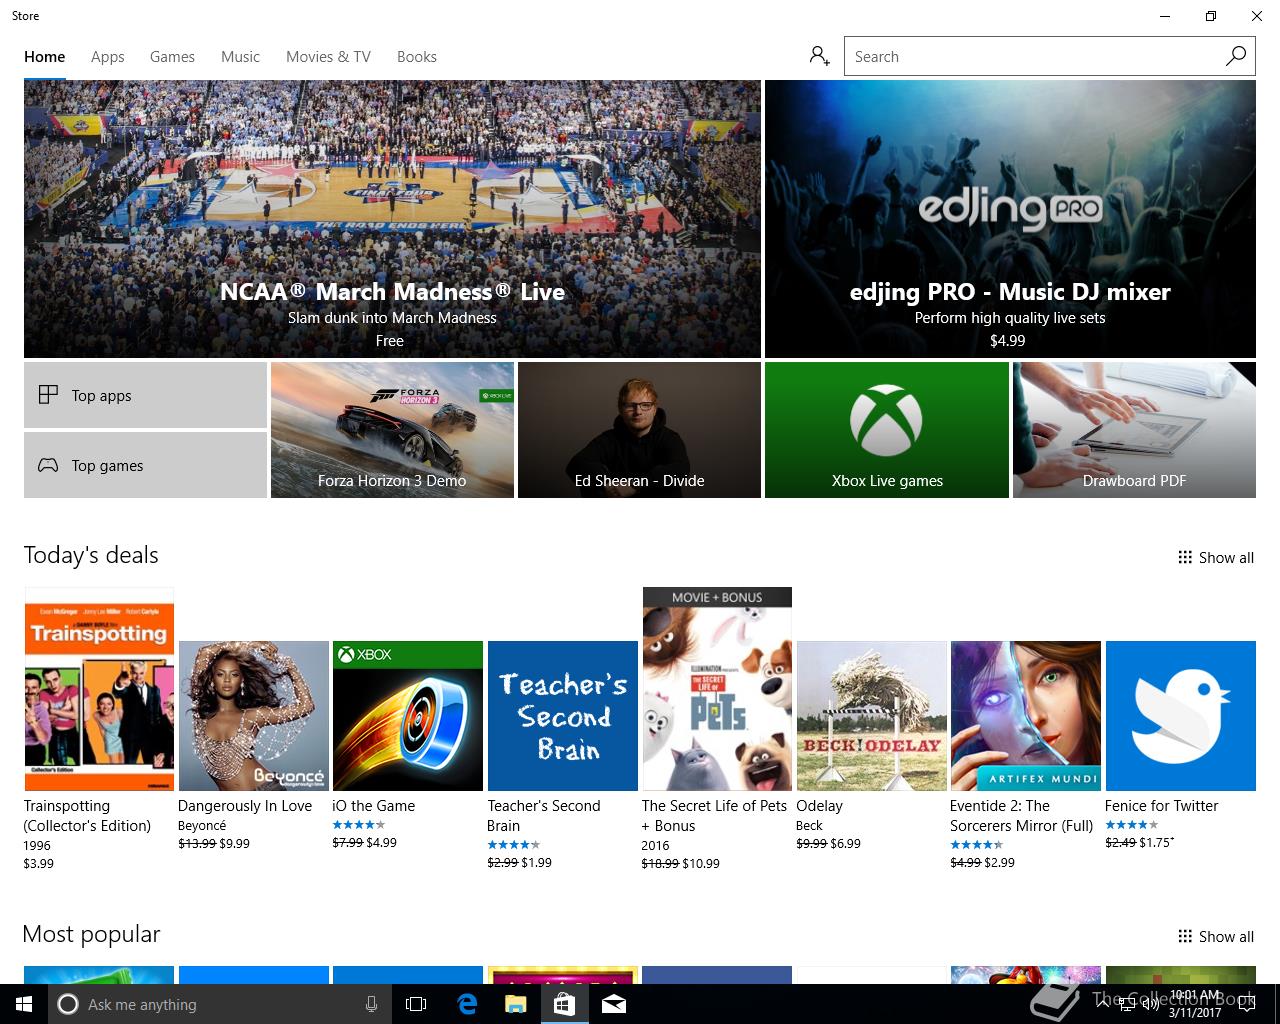Click the Cortana 'Ask me anything' box
The width and height of the screenshot is (1280, 1024).
tap(218, 1004)
